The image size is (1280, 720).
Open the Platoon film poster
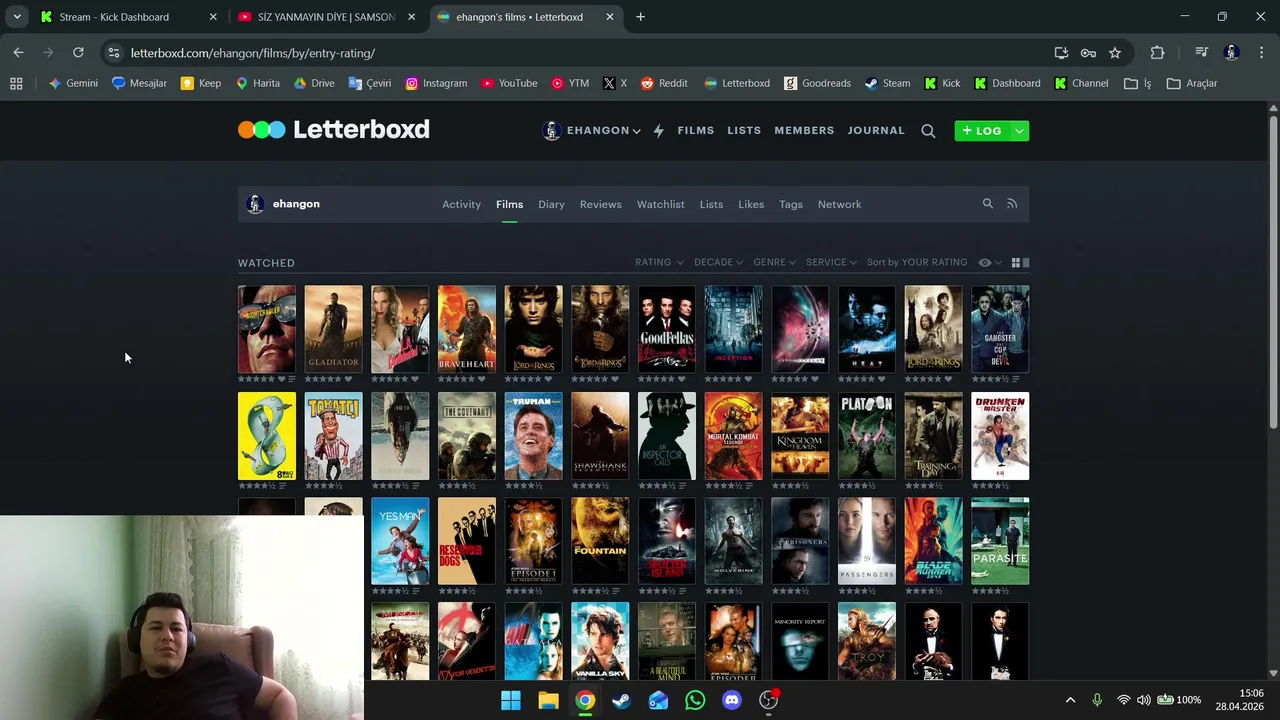[867, 435]
